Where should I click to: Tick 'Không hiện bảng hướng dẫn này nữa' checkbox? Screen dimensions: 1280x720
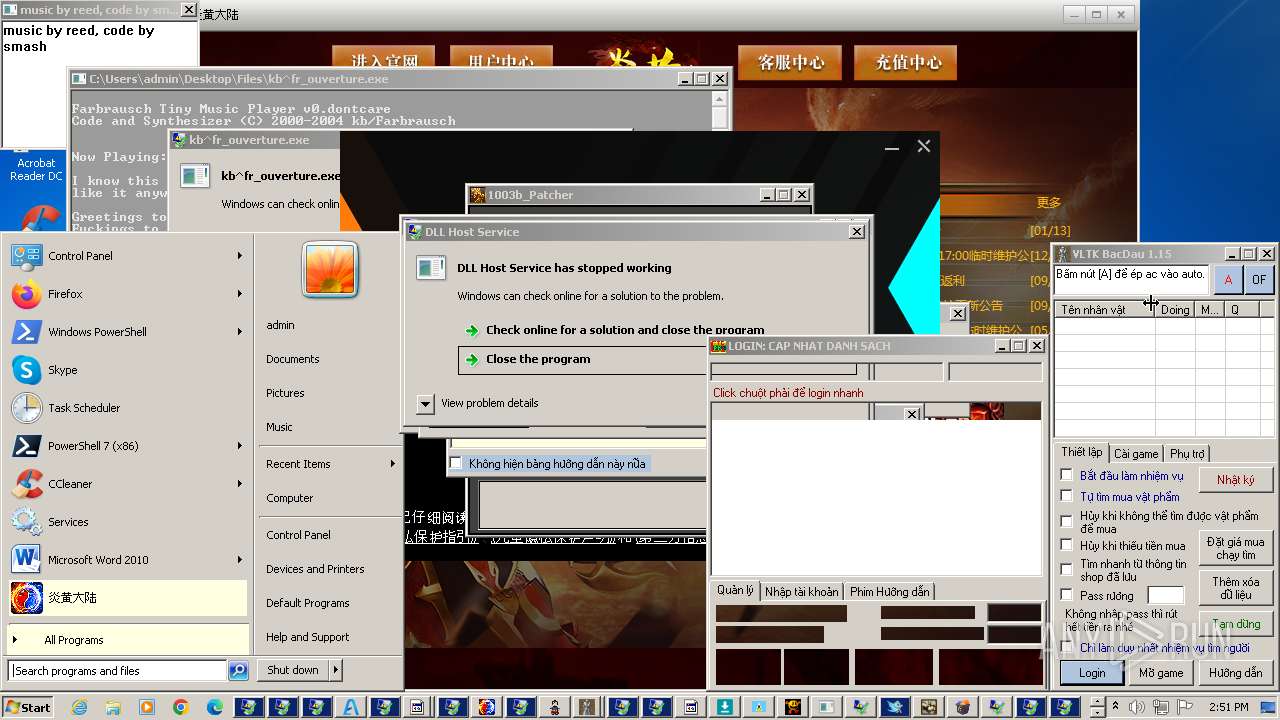456,463
